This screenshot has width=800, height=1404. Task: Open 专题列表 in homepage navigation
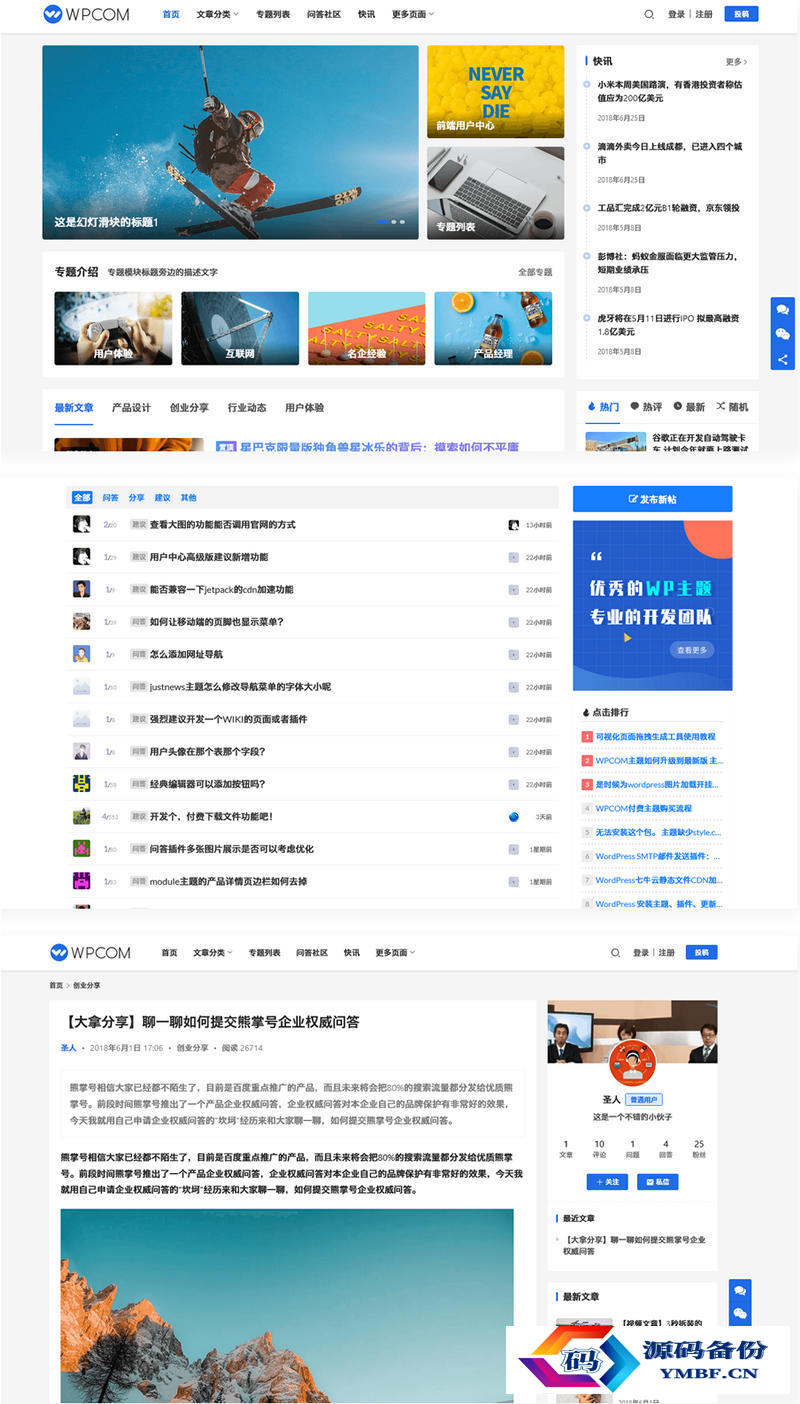point(273,15)
